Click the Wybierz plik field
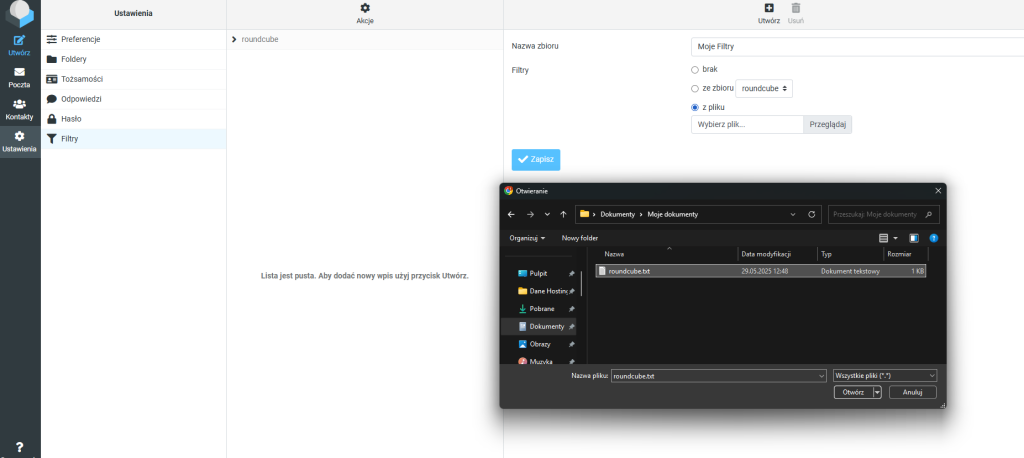 pos(747,124)
